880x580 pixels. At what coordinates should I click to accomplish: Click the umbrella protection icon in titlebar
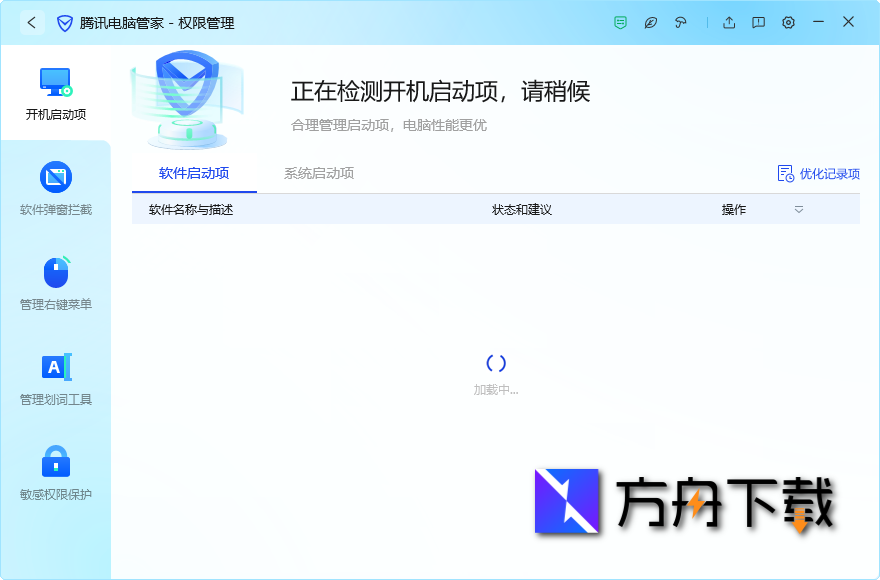click(x=681, y=22)
